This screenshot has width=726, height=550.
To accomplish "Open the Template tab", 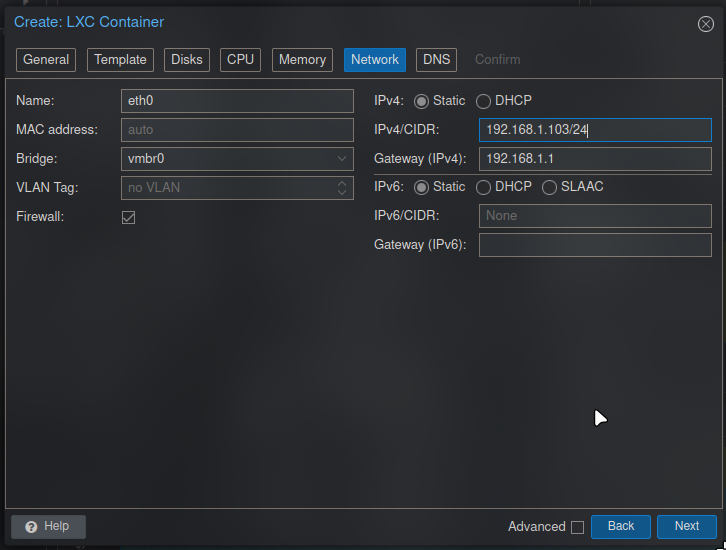I will point(121,60).
